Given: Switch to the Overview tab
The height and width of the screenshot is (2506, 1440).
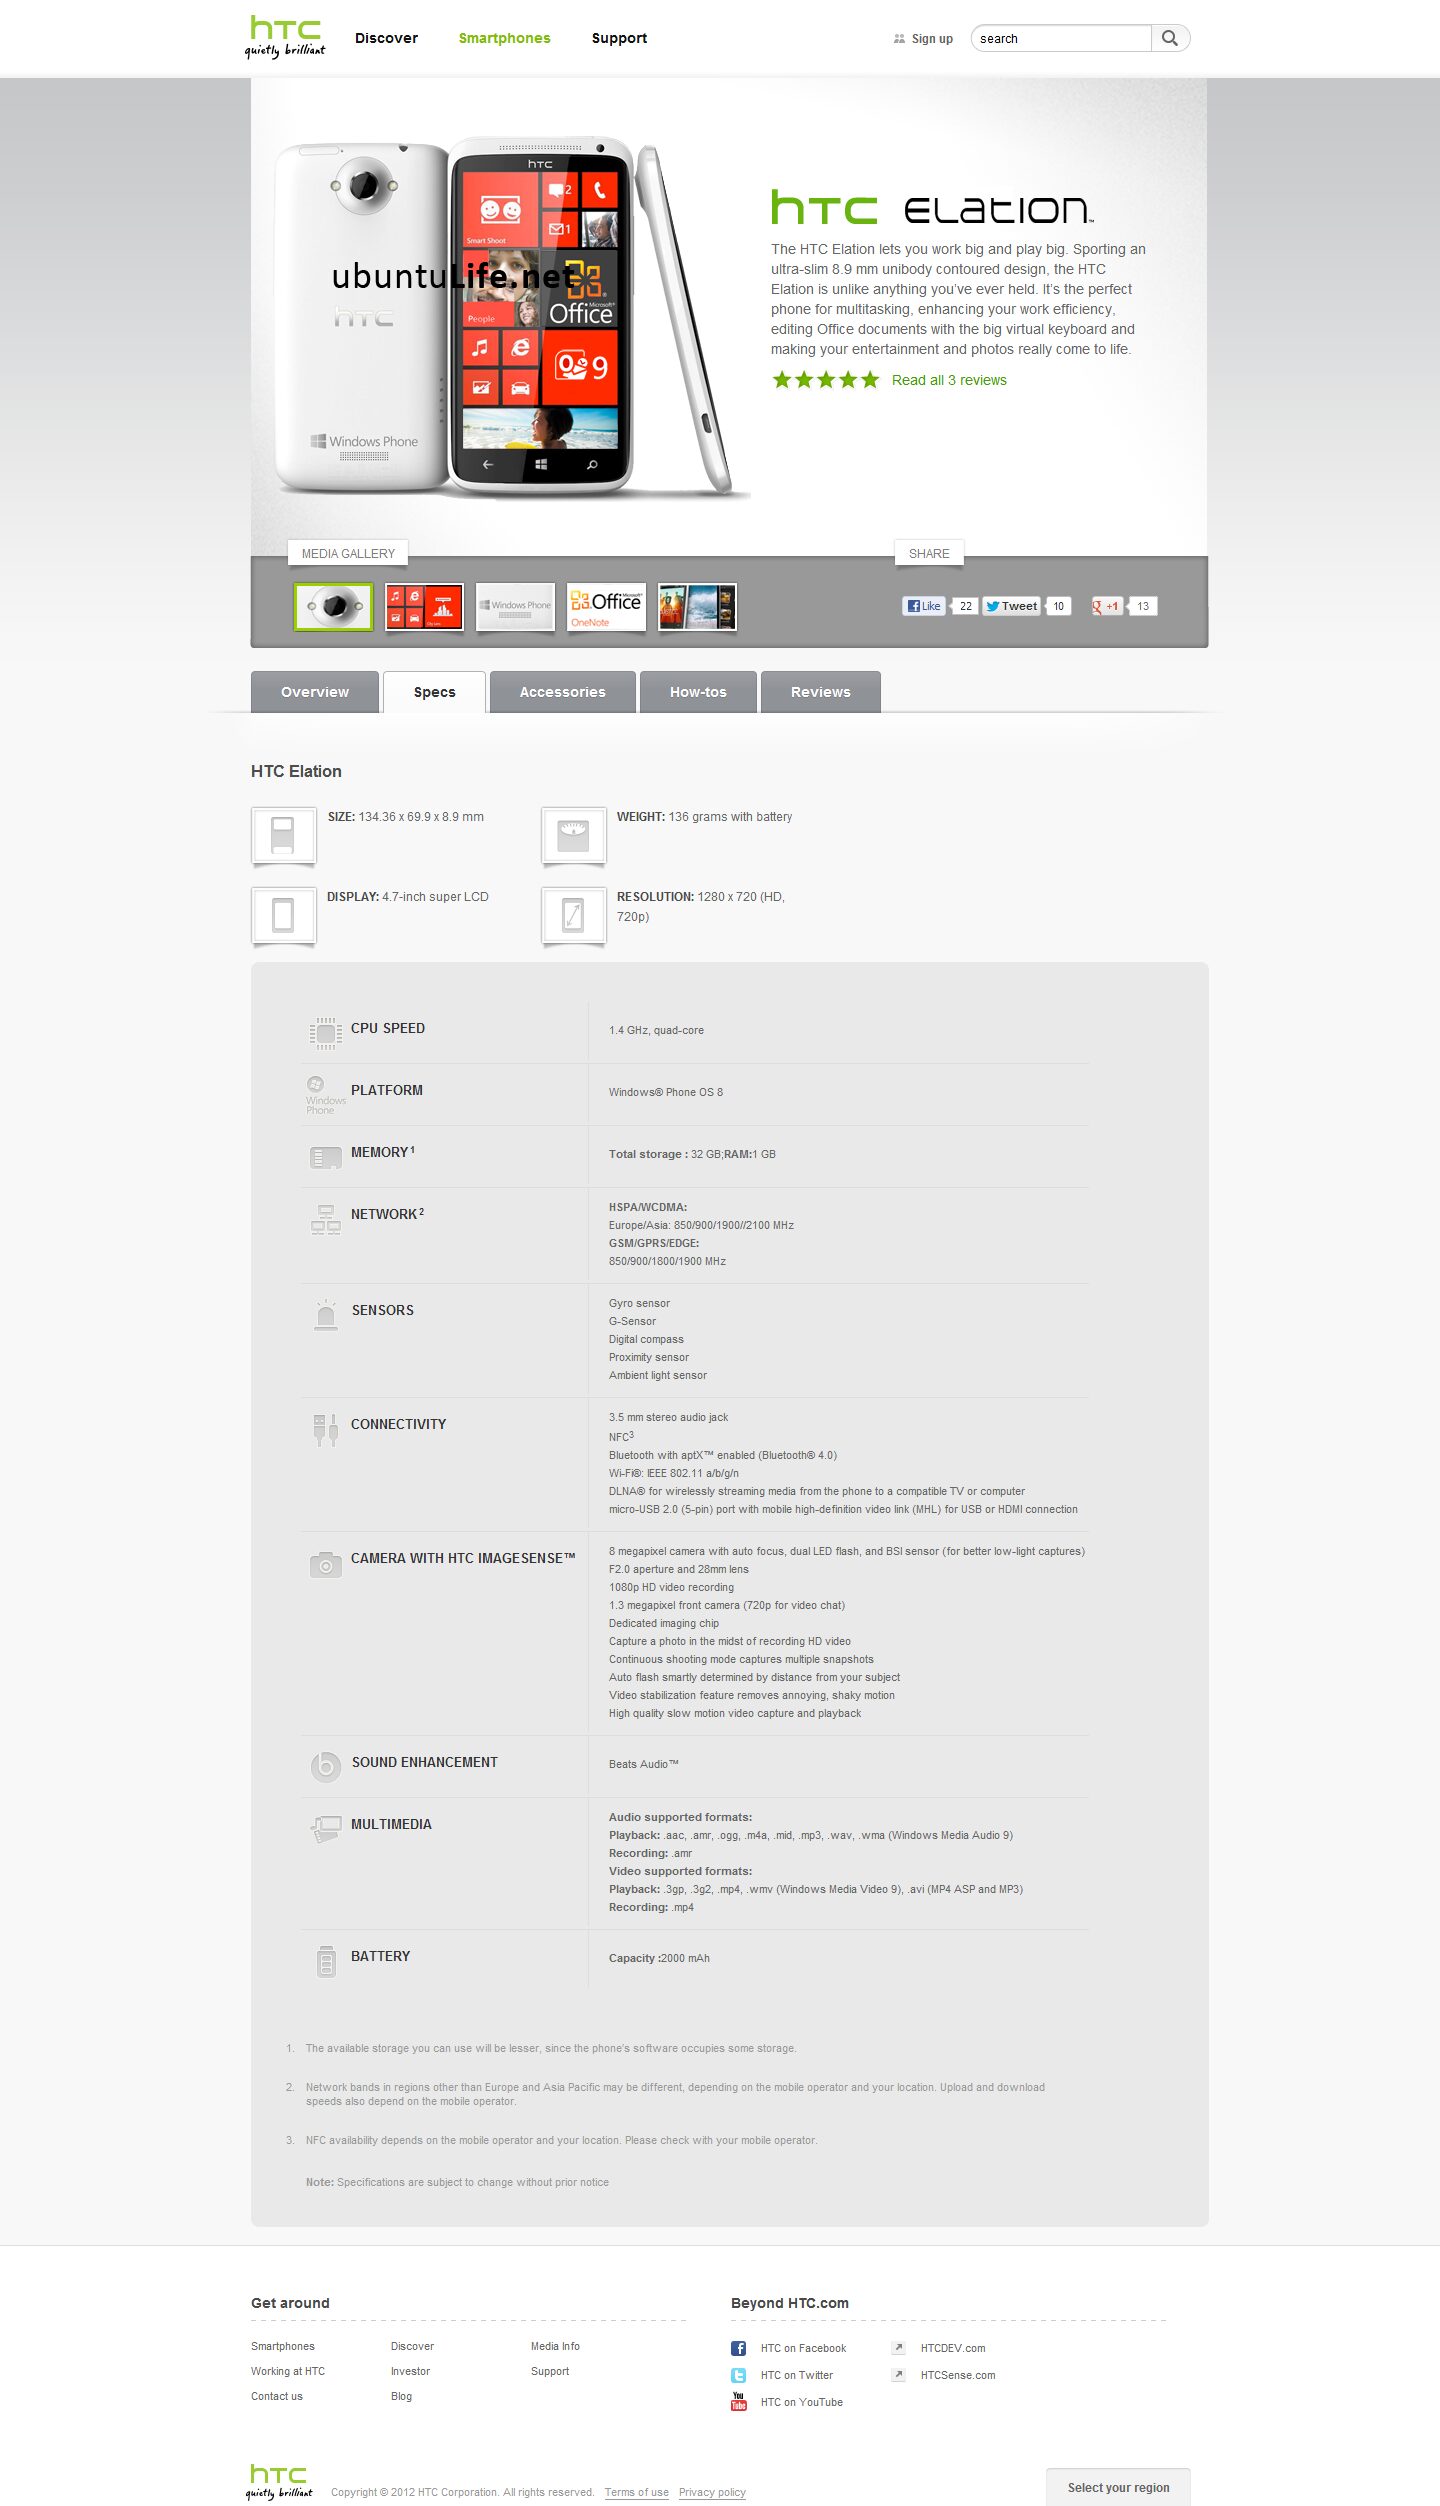Looking at the screenshot, I should 315,692.
